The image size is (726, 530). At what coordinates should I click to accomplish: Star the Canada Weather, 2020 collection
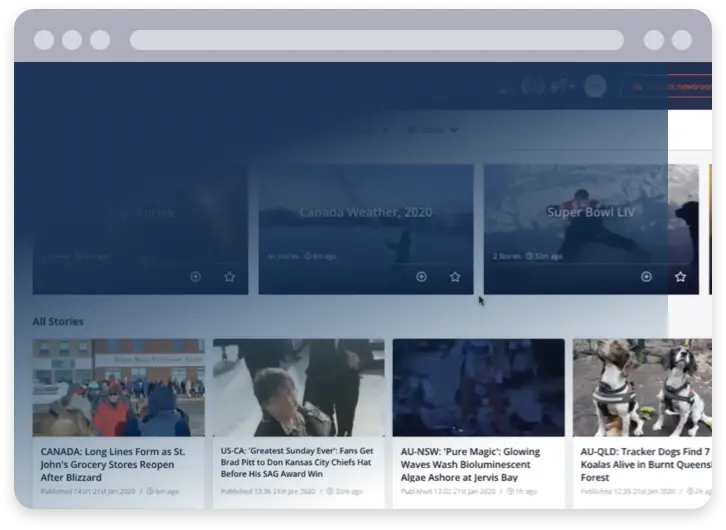pyautogui.click(x=455, y=277)
